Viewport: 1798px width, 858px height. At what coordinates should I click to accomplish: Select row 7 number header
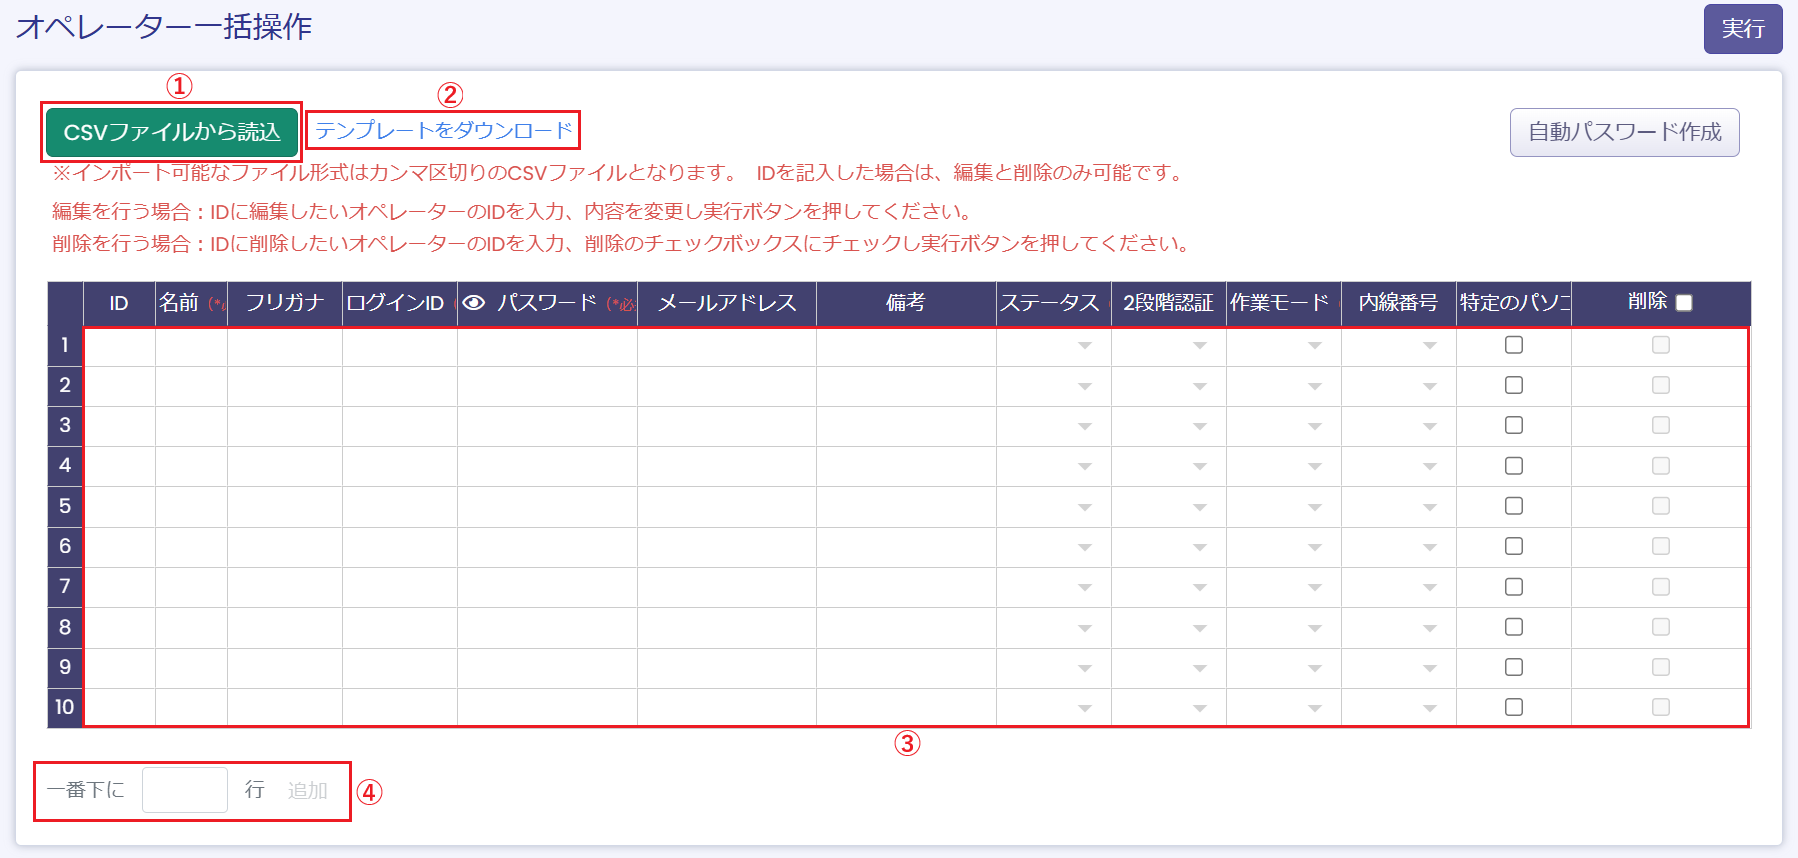[x=65, y=587]
